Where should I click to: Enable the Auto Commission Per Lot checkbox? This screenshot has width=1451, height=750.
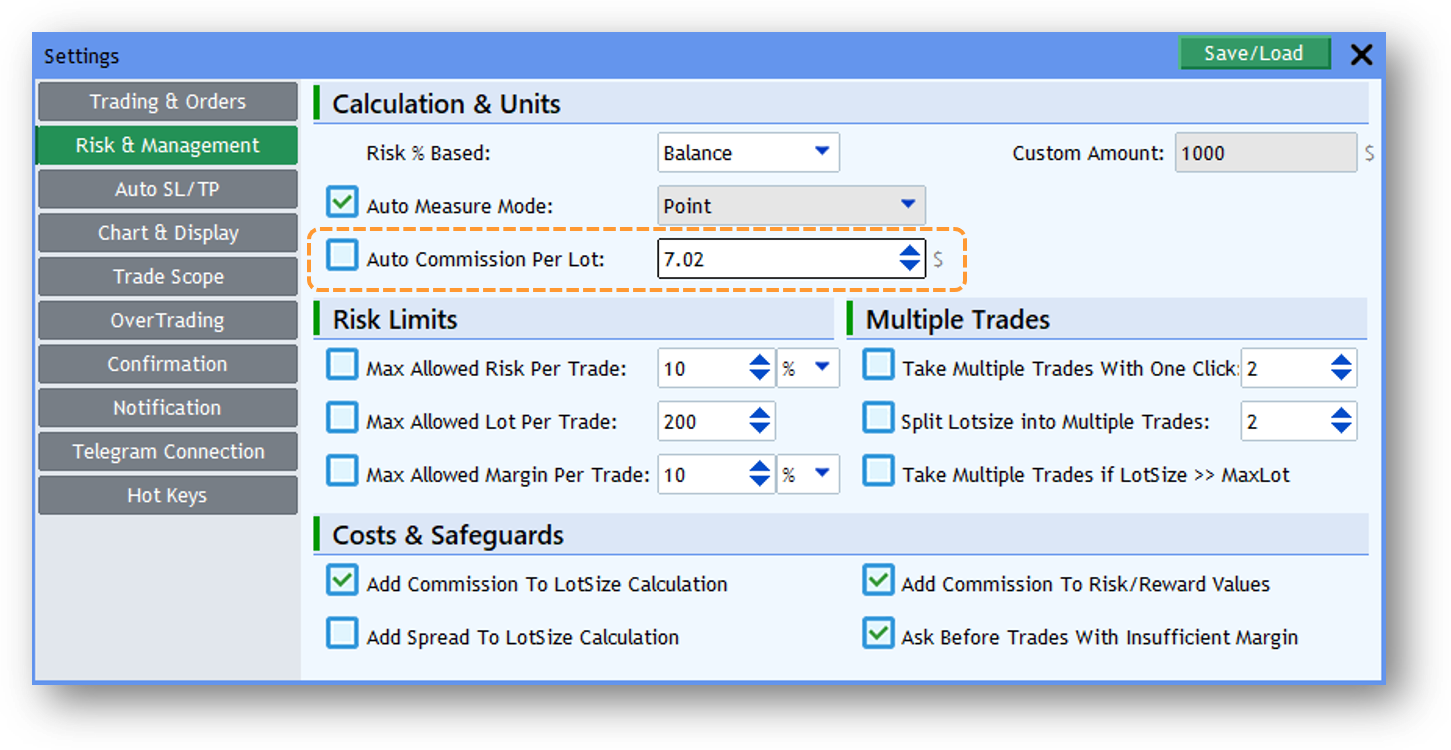click(x=342, y=256)
